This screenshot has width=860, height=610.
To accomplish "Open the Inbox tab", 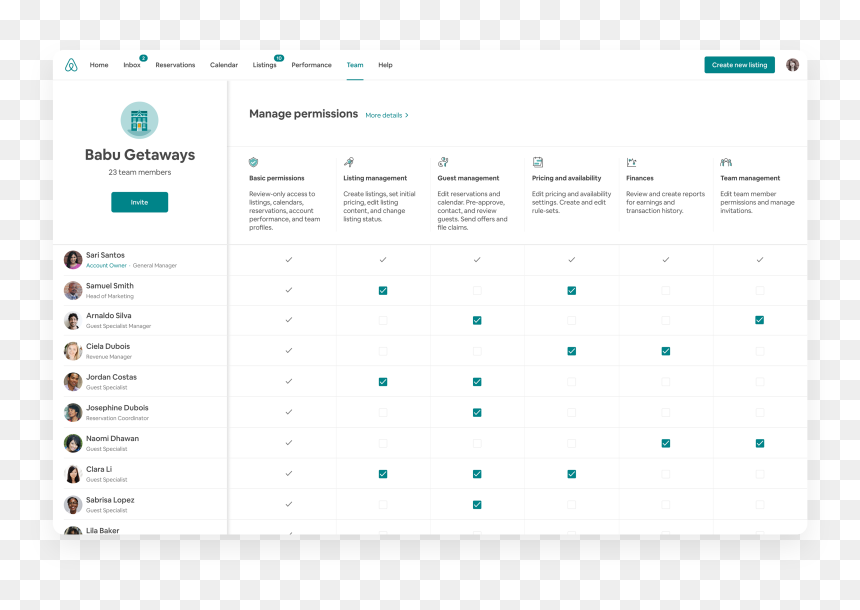I will 132,65.
